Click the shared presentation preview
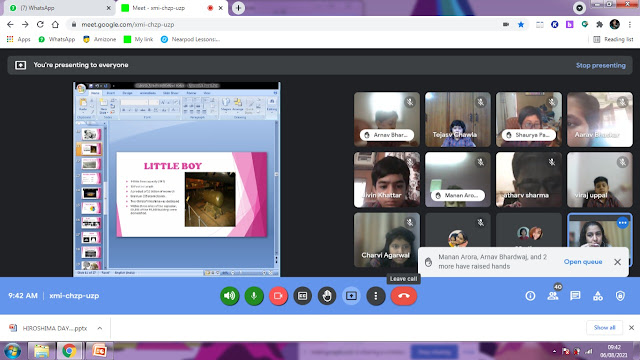This screenshot has height=360, width=640. coord(177,179)
